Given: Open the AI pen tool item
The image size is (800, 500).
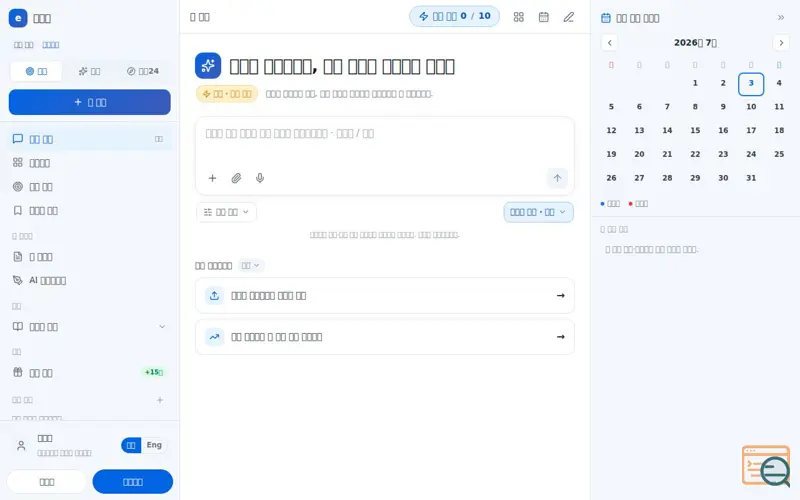Looking at the screenshot, I should pos(90,280).
